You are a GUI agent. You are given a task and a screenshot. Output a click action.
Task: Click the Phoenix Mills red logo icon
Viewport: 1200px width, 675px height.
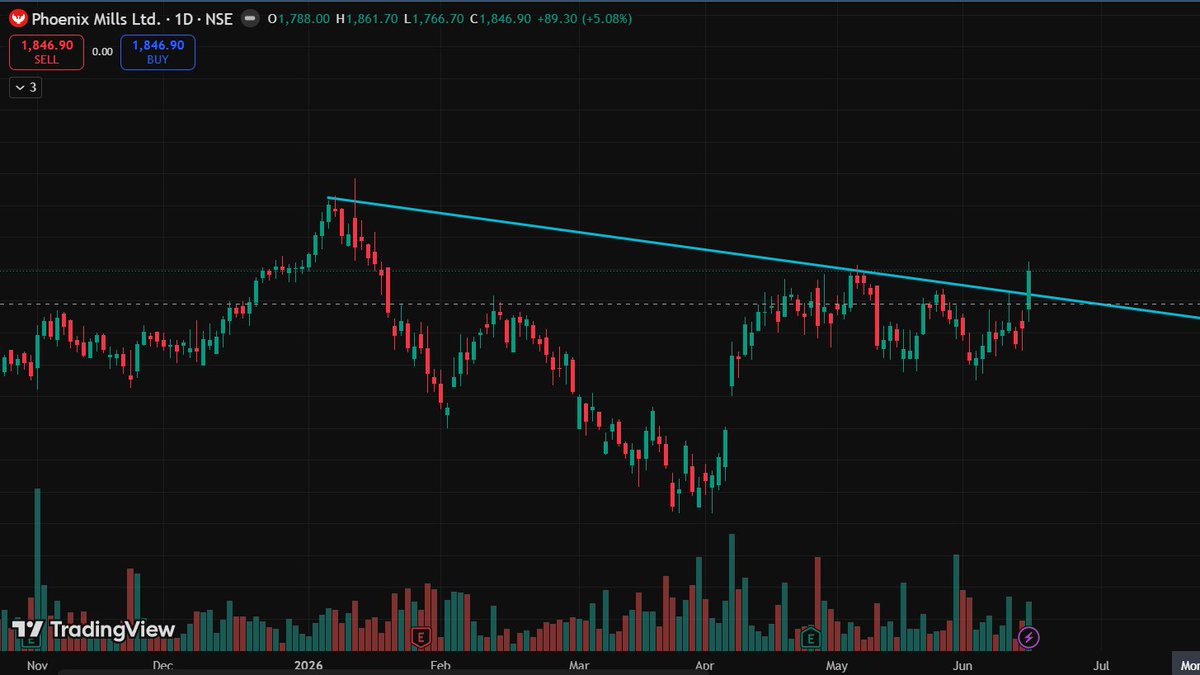tap(18, 18)
